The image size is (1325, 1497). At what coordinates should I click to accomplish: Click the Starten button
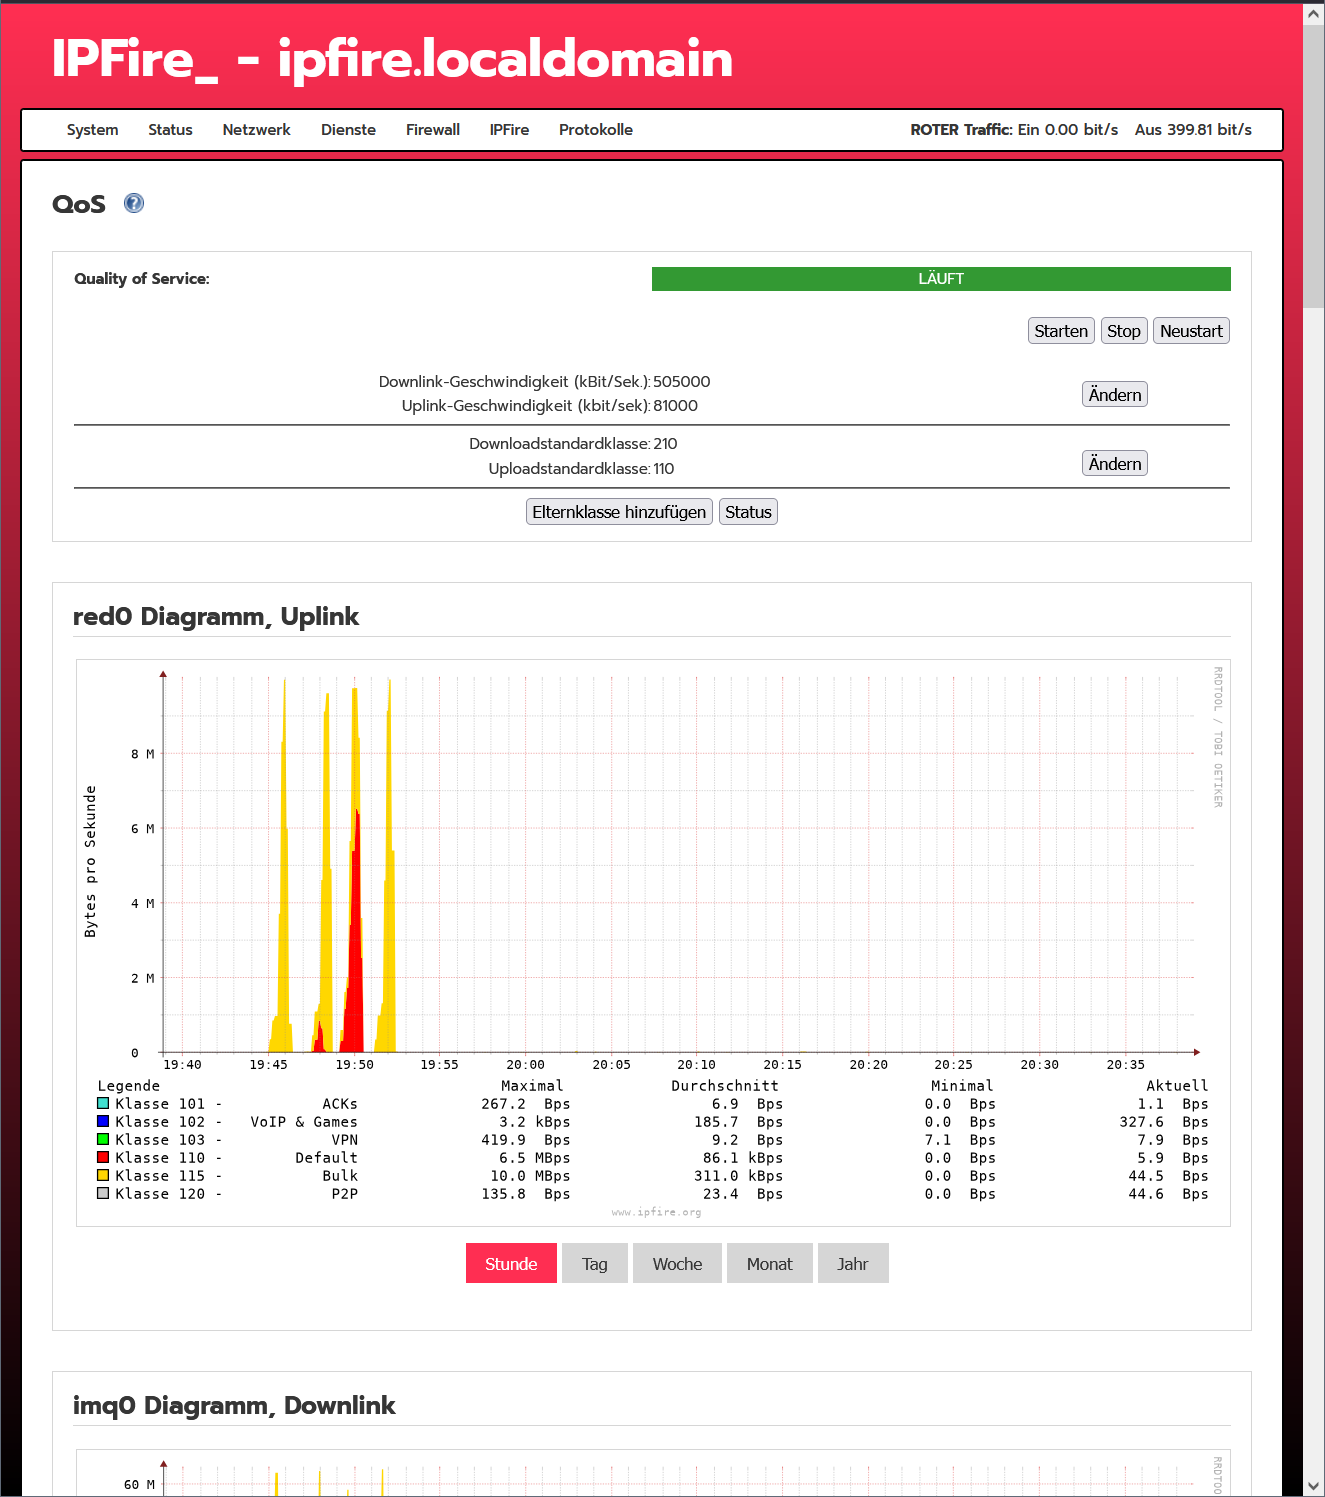1061,331
